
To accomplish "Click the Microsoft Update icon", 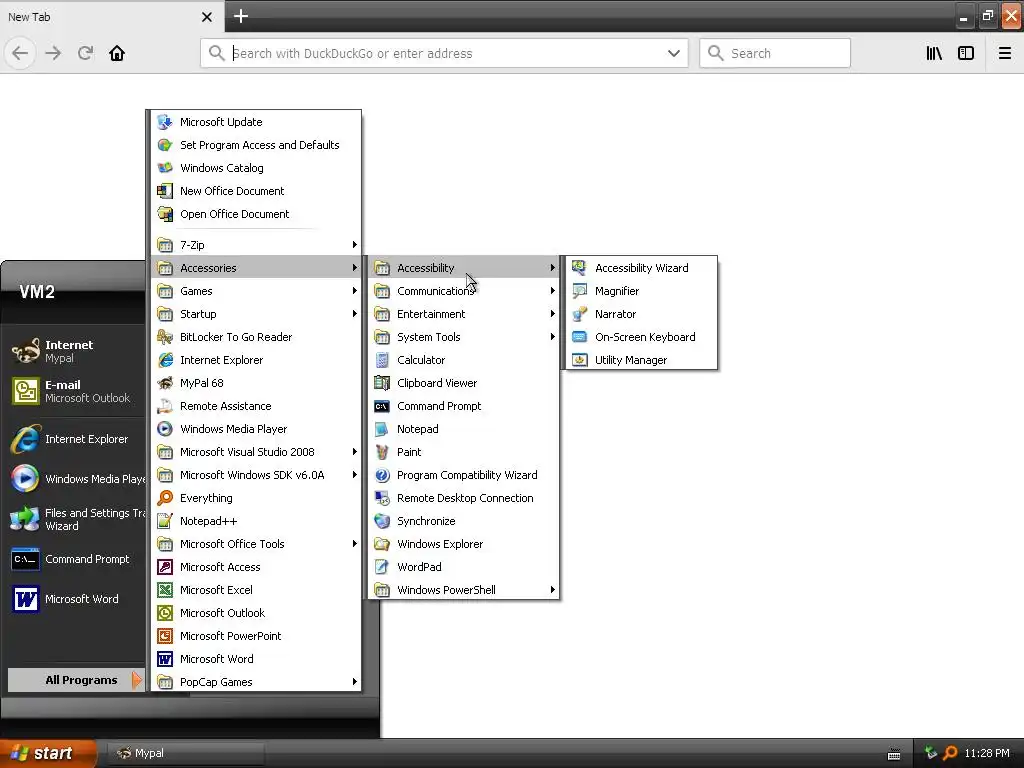I will (165, 122).
